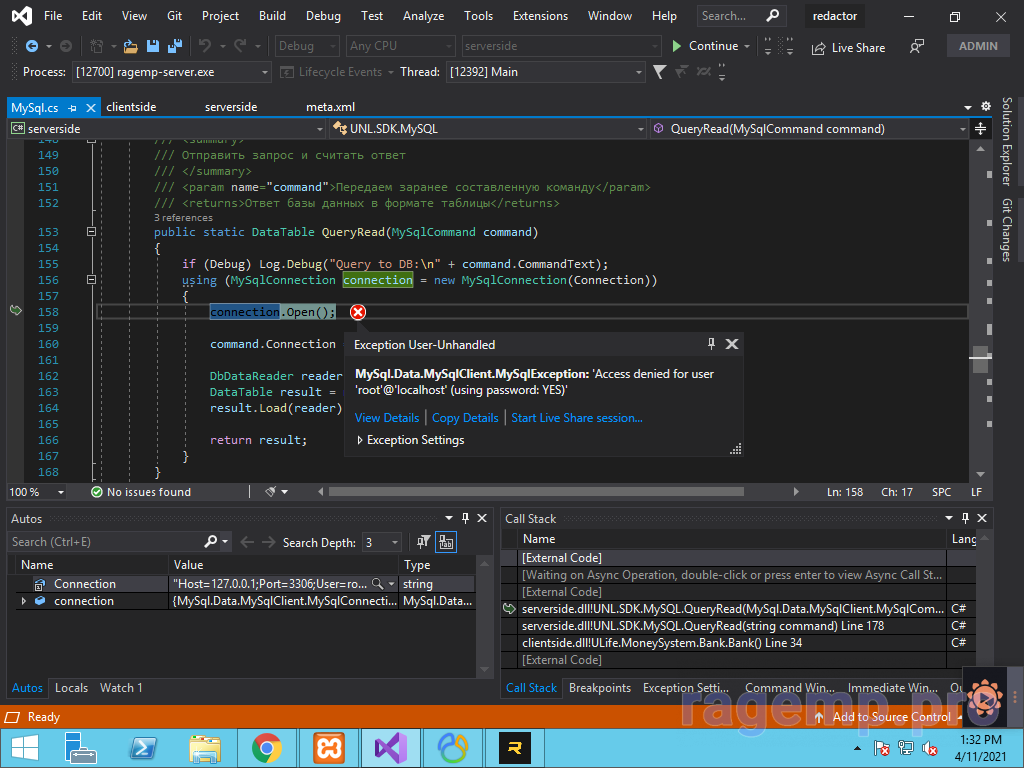Open the File menu
This screenshot has width=1024, height=768.
point(53,16)
